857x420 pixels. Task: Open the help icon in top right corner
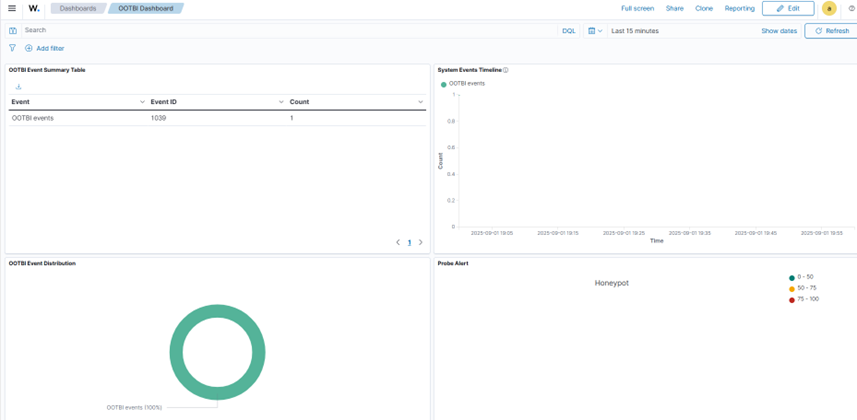click(851, 8)
